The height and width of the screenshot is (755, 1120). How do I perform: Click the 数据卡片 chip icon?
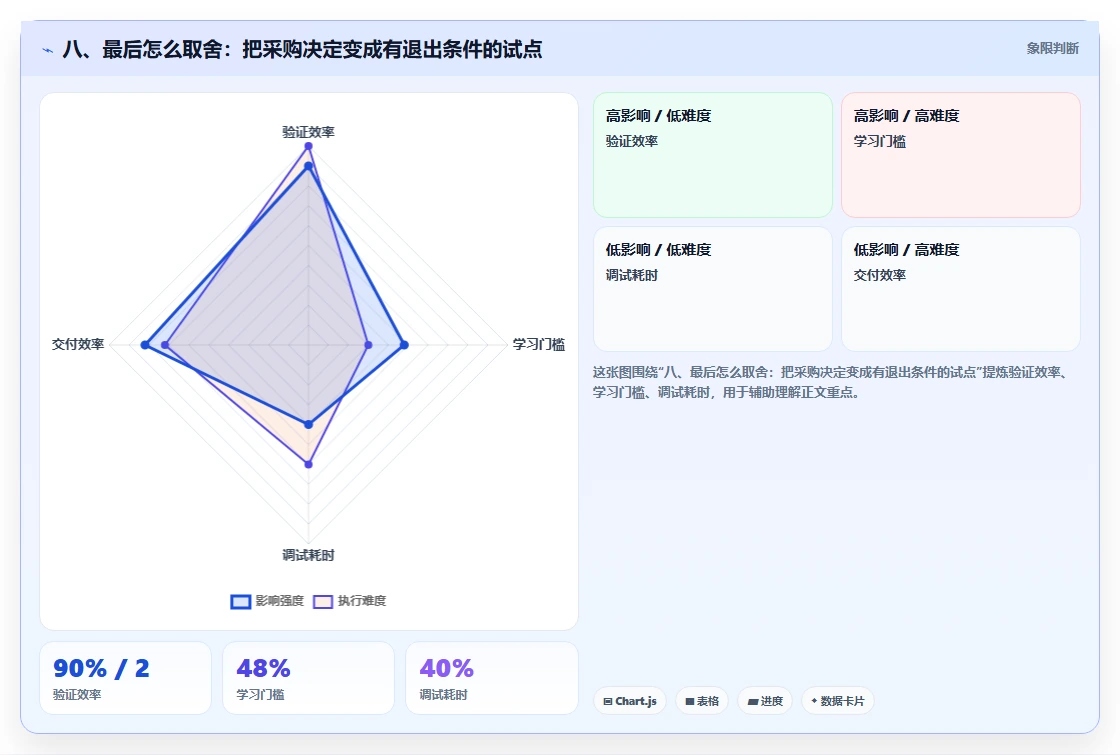(x=814, y=701)
